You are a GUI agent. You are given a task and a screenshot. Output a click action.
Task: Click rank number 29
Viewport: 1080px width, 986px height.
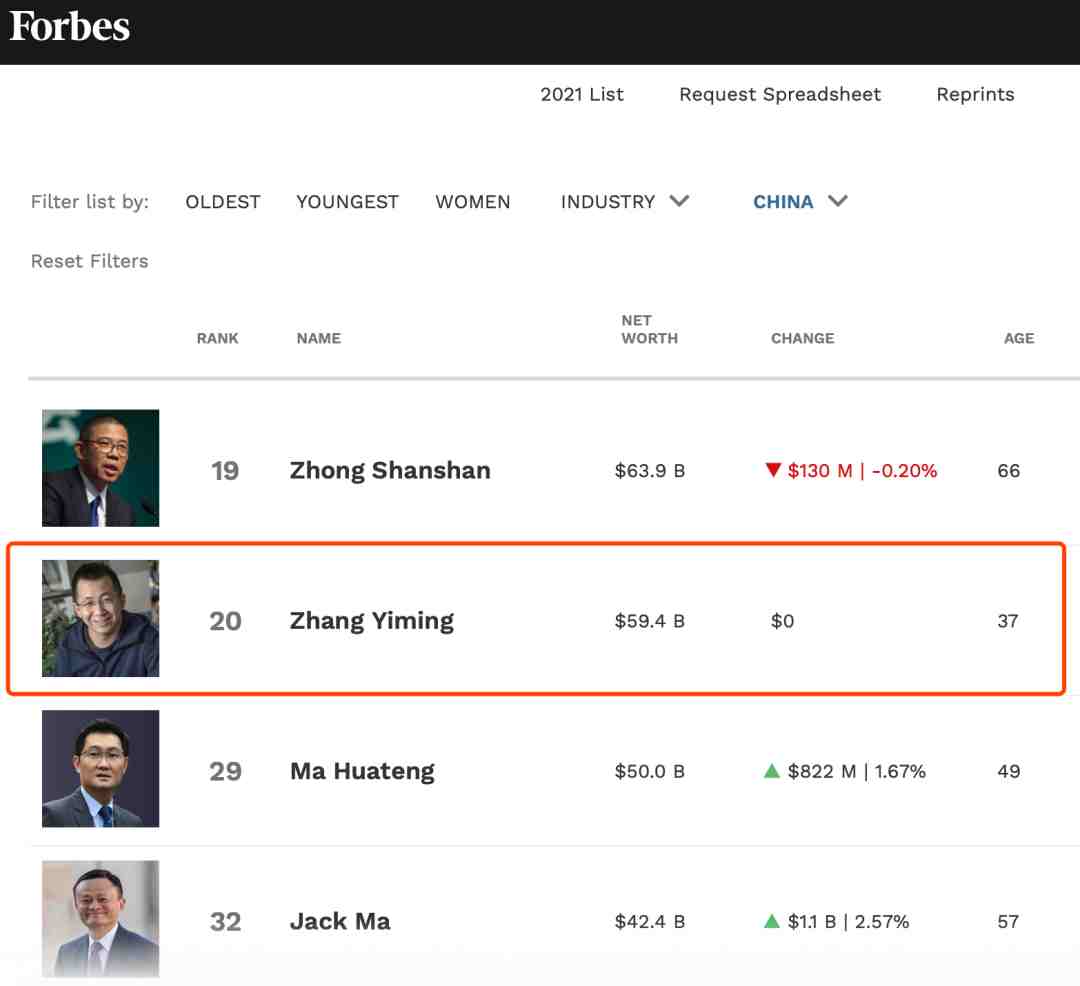(x=225, y=771)
